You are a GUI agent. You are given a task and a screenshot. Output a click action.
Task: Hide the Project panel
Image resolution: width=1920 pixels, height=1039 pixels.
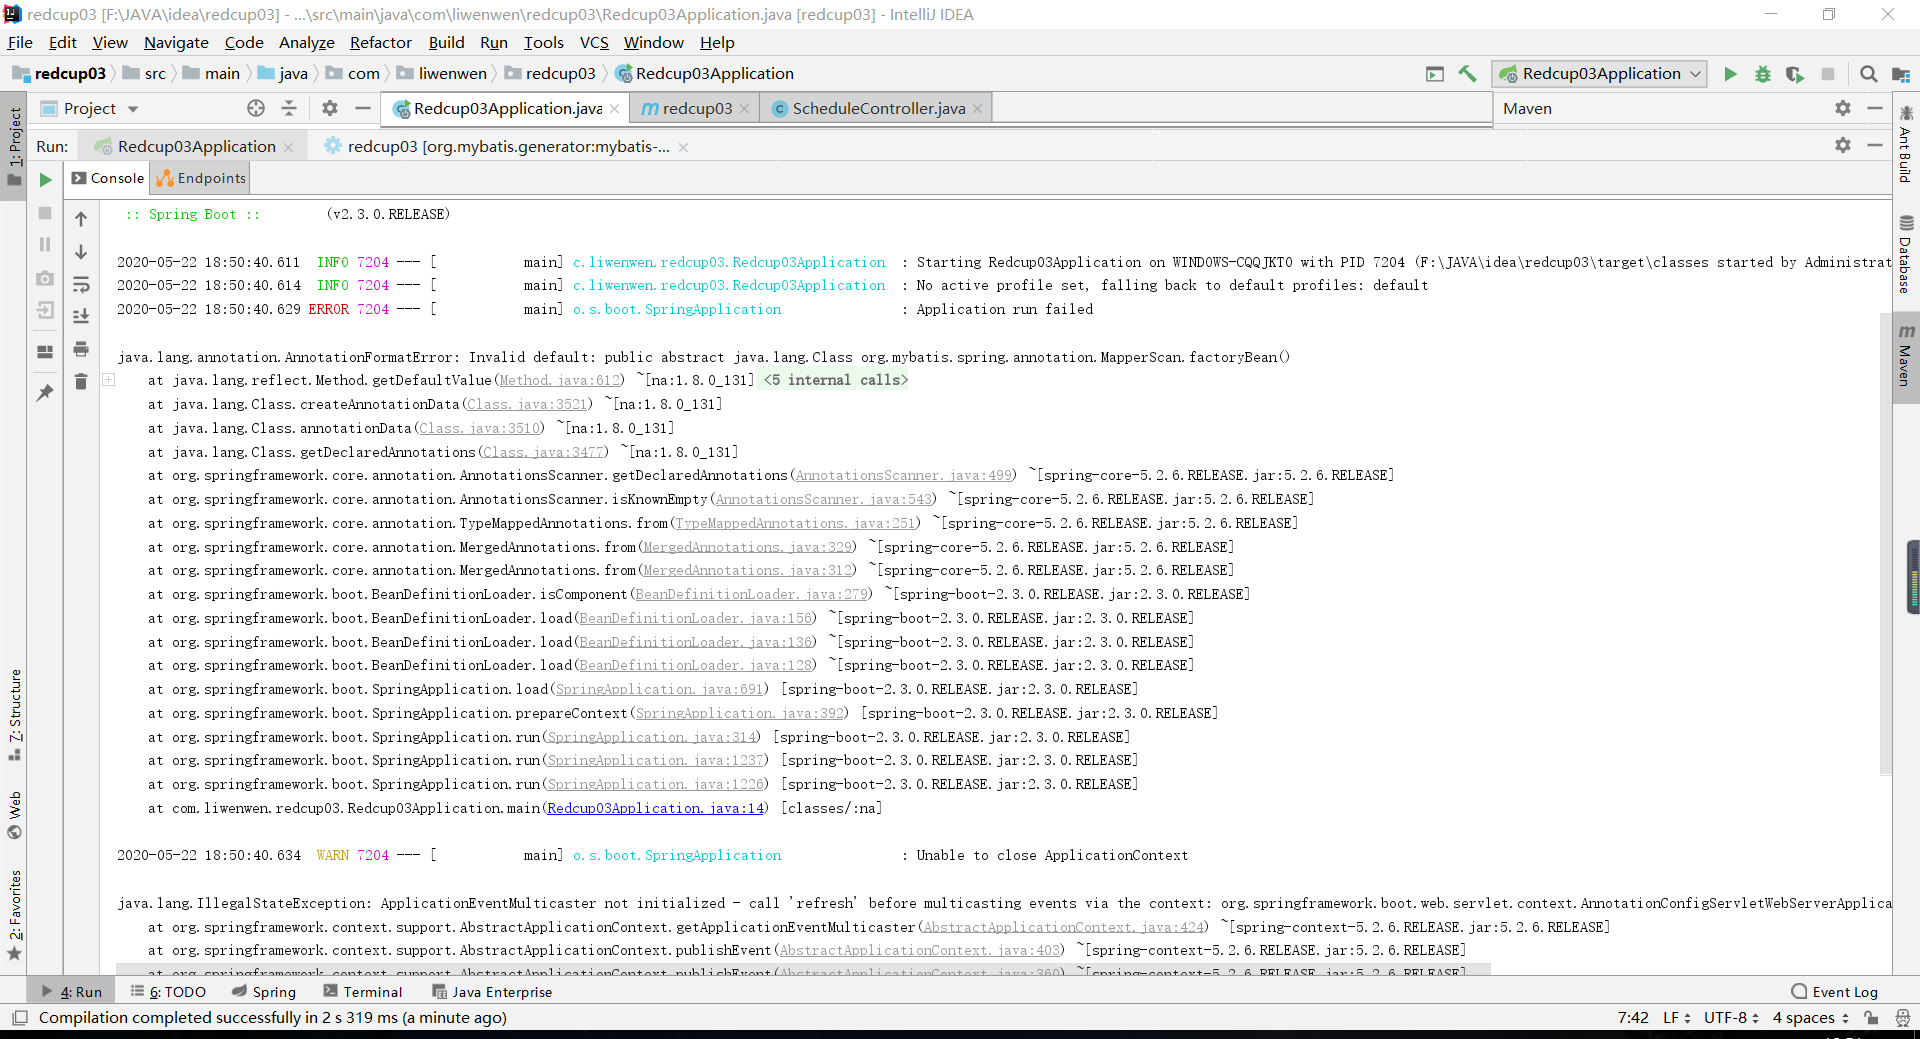(x=363, y=108)
